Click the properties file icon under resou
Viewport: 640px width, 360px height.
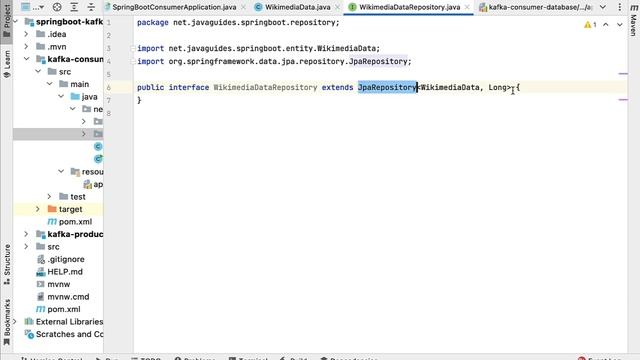(88, 184)
